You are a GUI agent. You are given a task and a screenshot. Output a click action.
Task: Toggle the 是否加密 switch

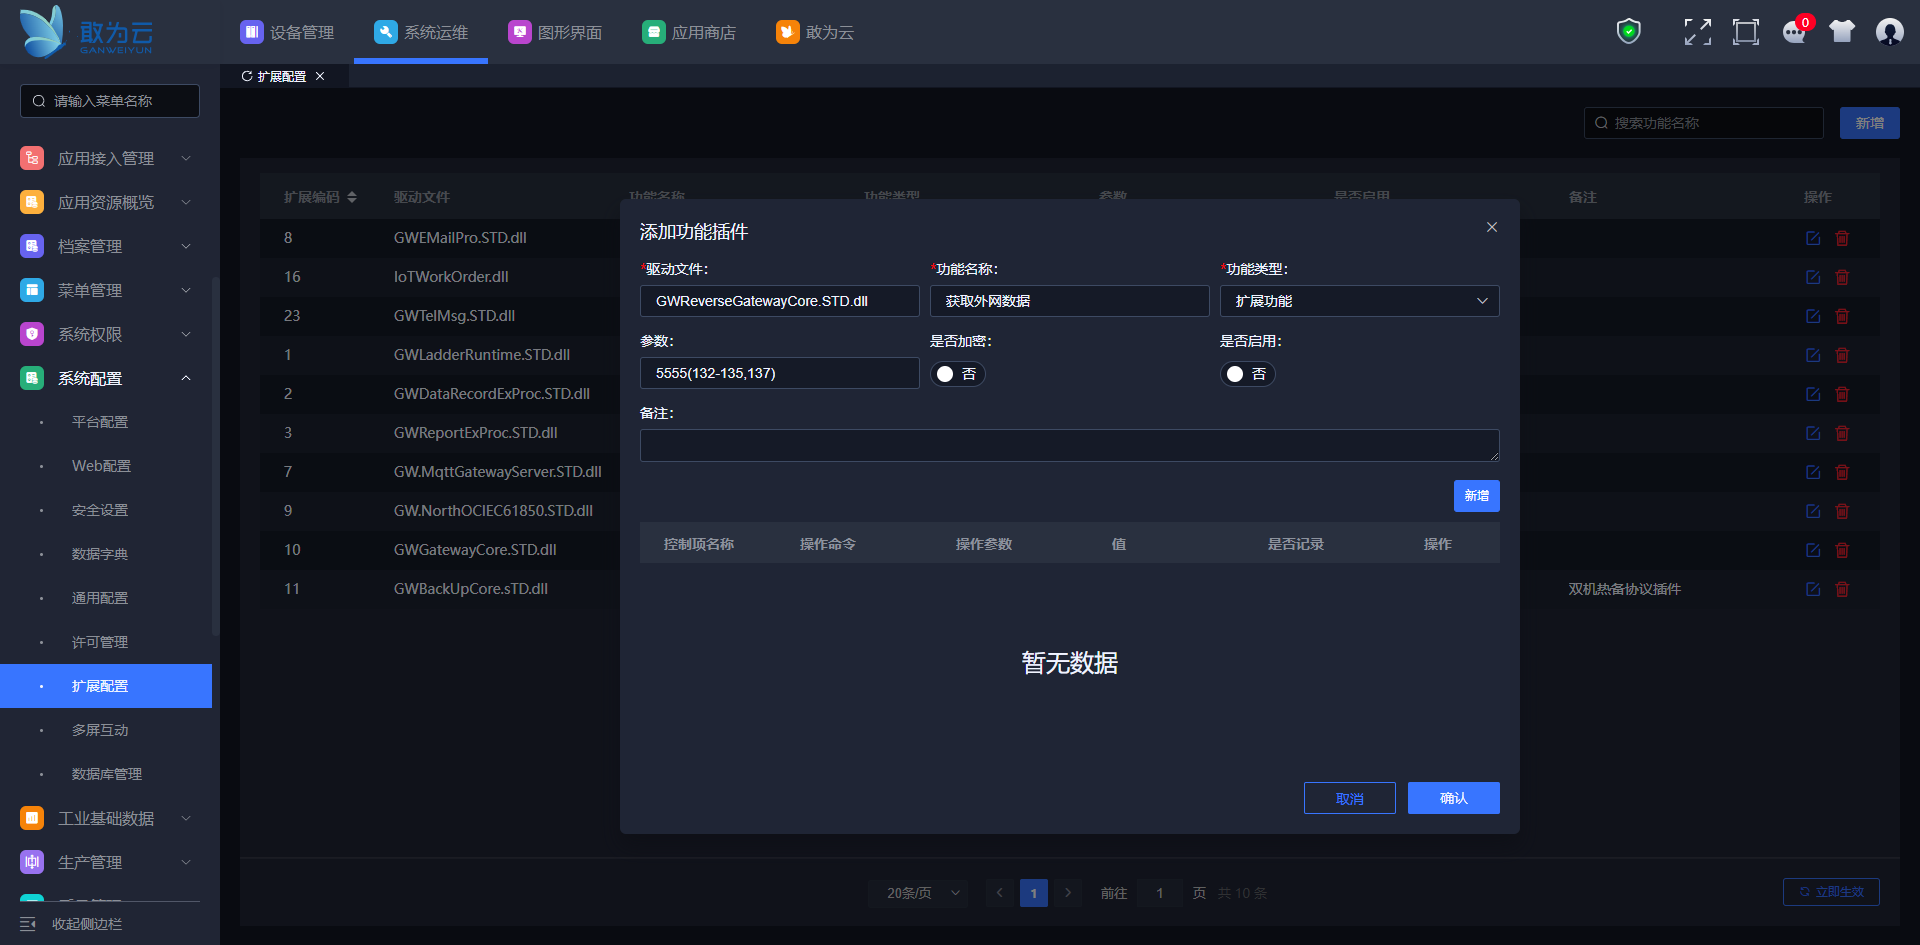(x=957, y=374)
